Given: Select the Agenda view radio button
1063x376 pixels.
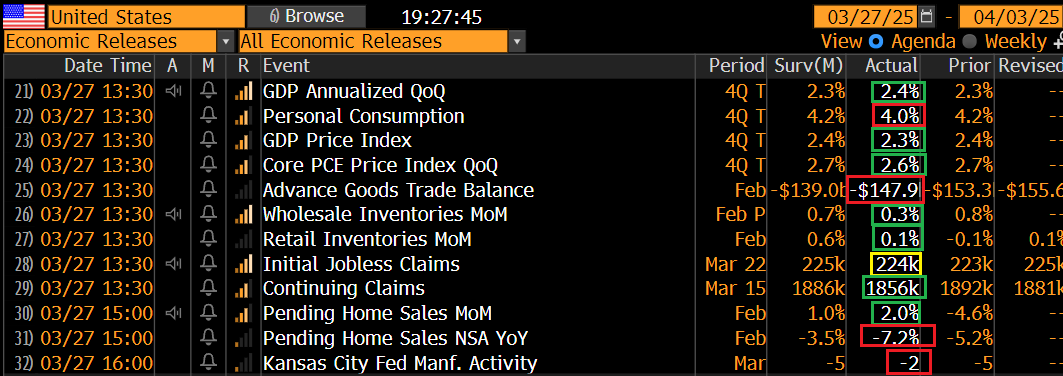Looking at the screenshot, I should pyautogui.click(x=876, y=41).
